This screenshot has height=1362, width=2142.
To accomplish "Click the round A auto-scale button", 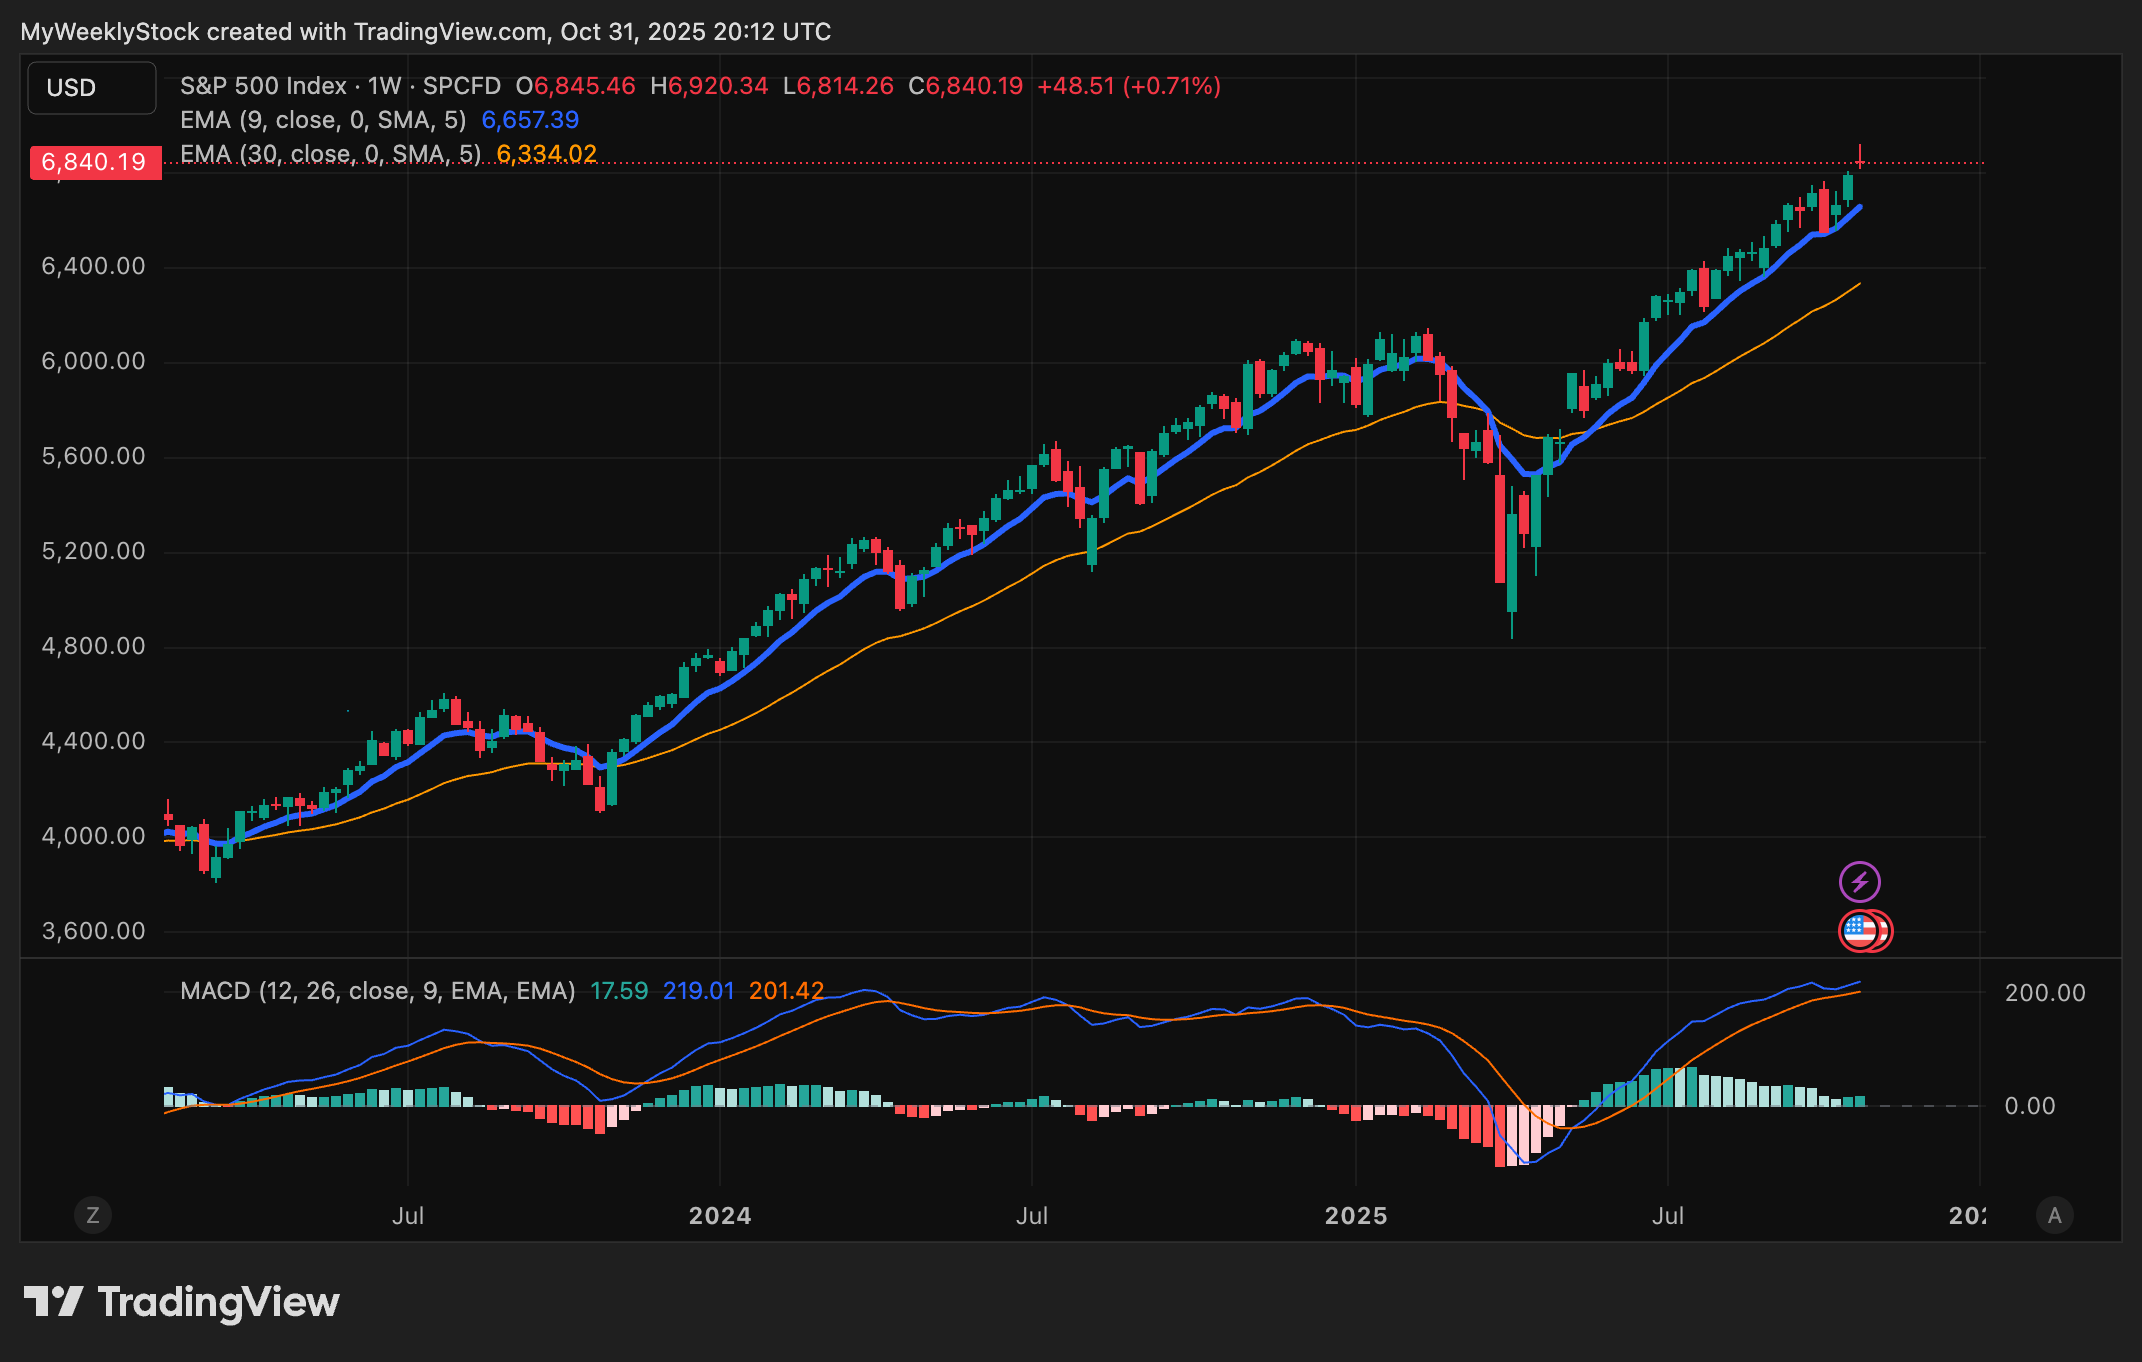I will [2054, 1215].
